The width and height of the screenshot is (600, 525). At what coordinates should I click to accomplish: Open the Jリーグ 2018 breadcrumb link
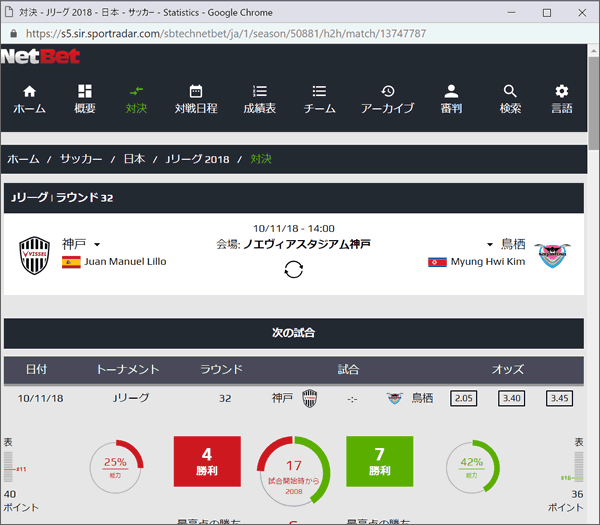point(197,159)
